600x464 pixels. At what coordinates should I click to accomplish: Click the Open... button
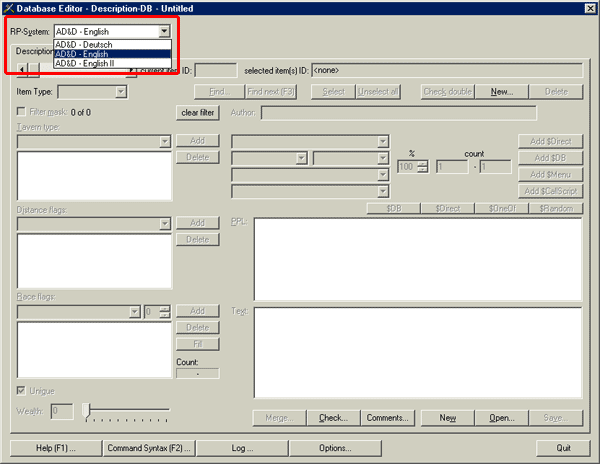coord(501,417)
